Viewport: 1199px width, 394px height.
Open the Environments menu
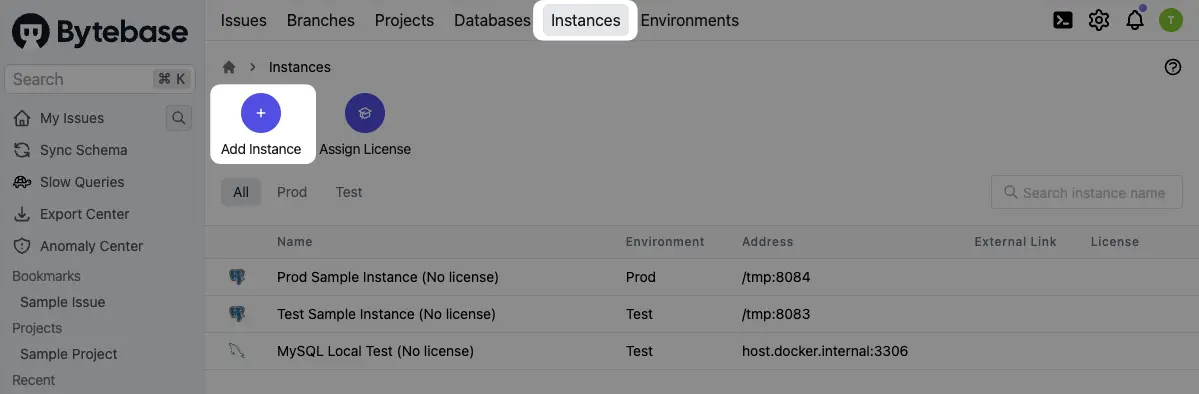point(690,21)
